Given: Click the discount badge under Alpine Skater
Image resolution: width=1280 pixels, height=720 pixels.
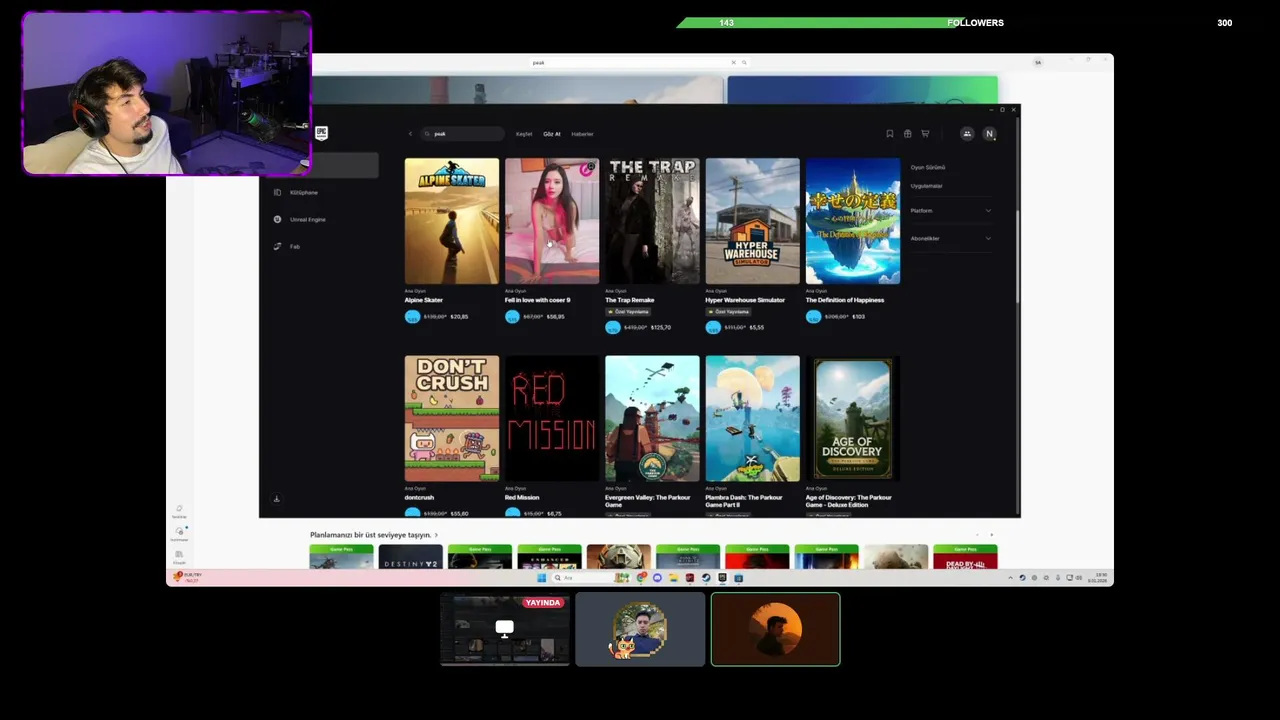Looking at the screenshot, I should tap(412, 316).
